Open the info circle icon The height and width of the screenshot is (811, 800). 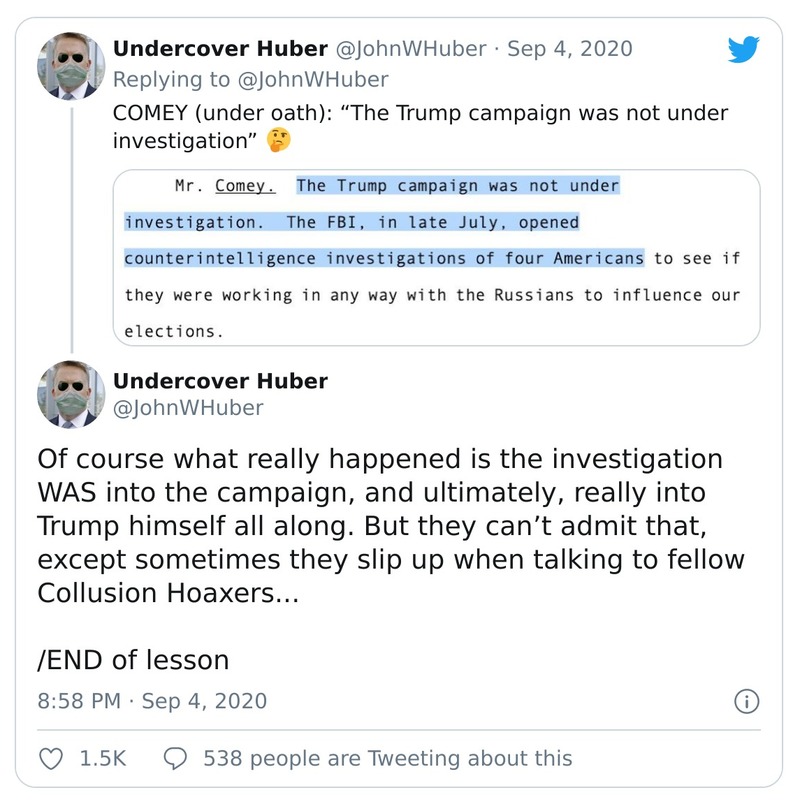click(746, 701)
